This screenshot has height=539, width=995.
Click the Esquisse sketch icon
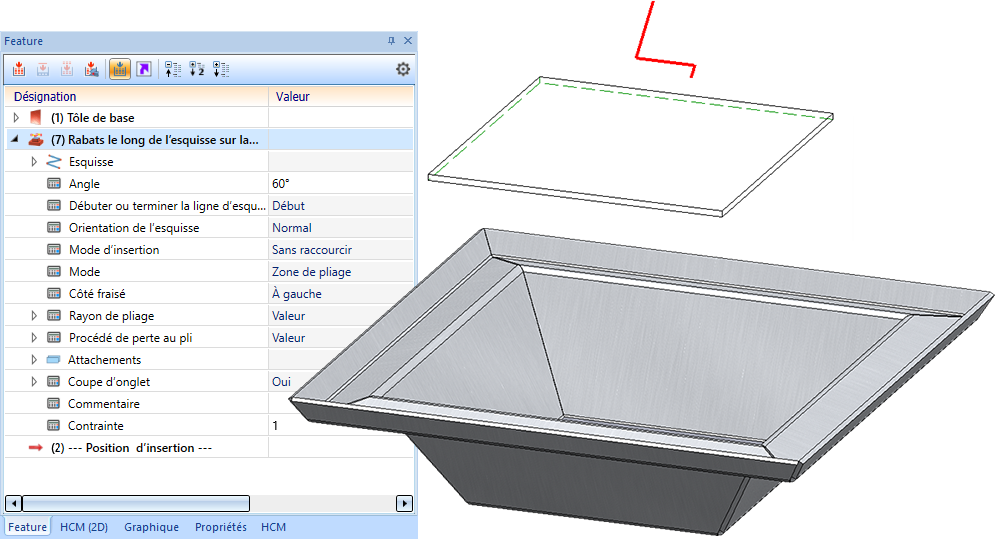(x=54, y=162)
